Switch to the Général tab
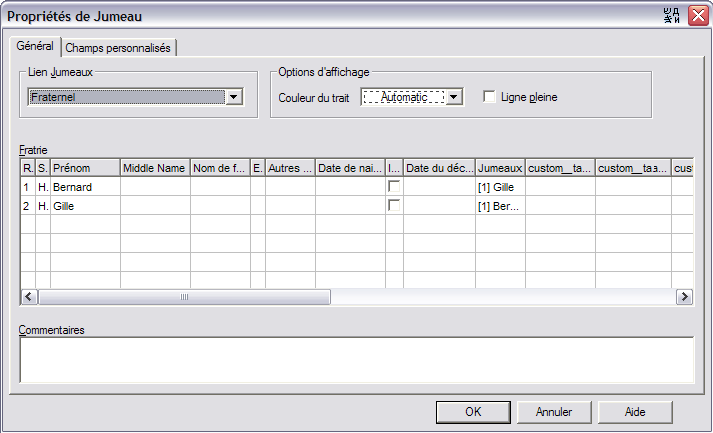The image size is (713, 433). (35, 46)
